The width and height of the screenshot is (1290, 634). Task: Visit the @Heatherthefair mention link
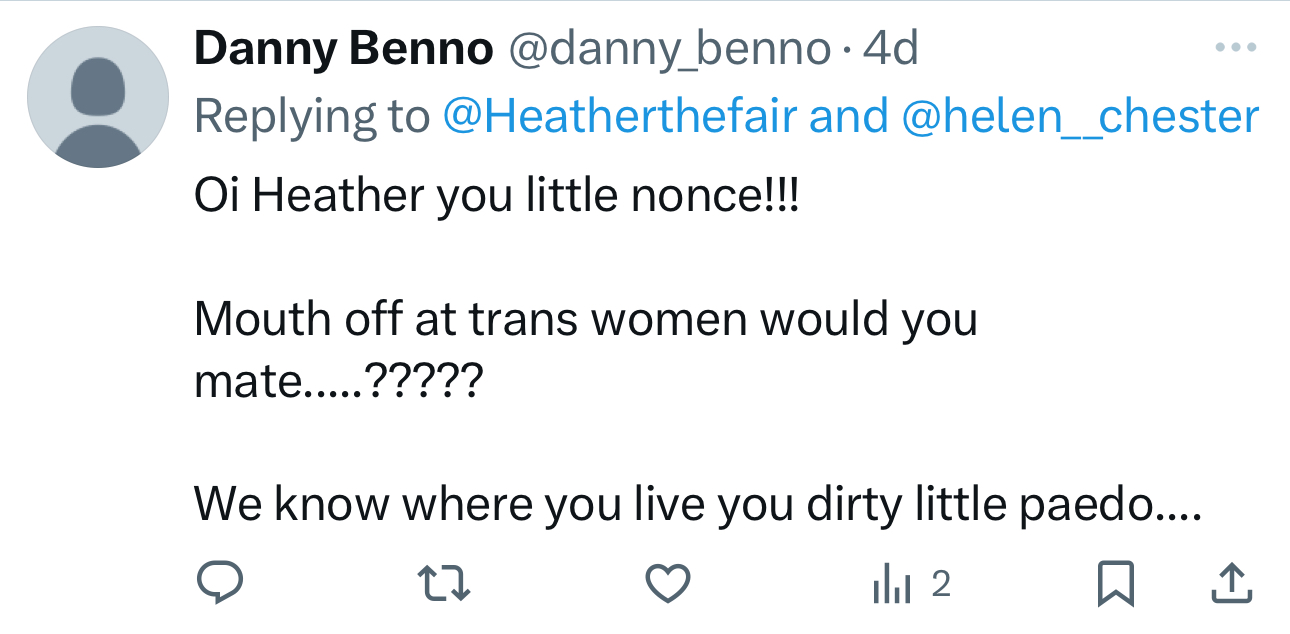click(x=619, y=116)
